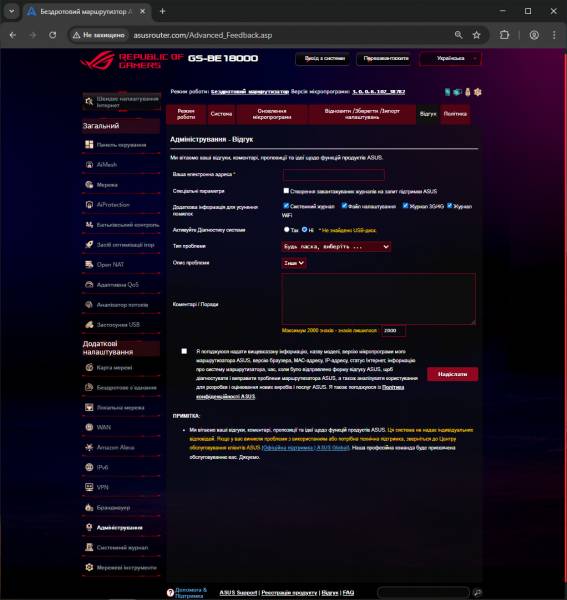Open Amazon Alexa sidebar icon

click(x=89, y=447)
